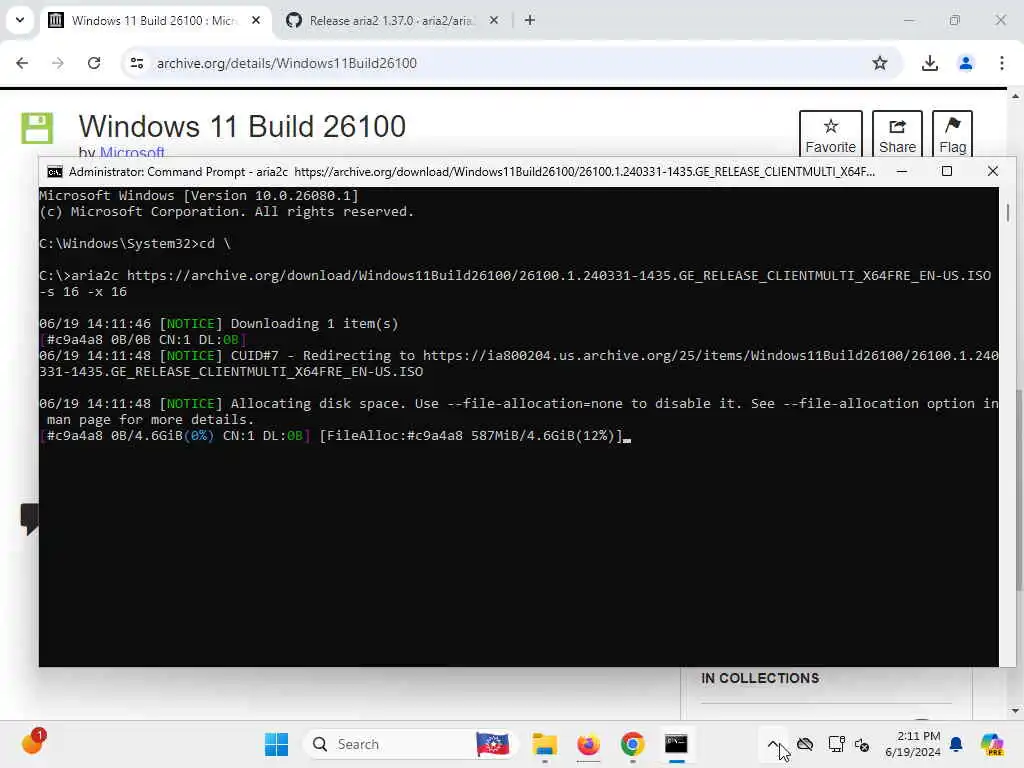Viewport: 1024px width, 768px height.
Task: Click the Command Prompt title bar icon
Action: (x=55, y=172)
